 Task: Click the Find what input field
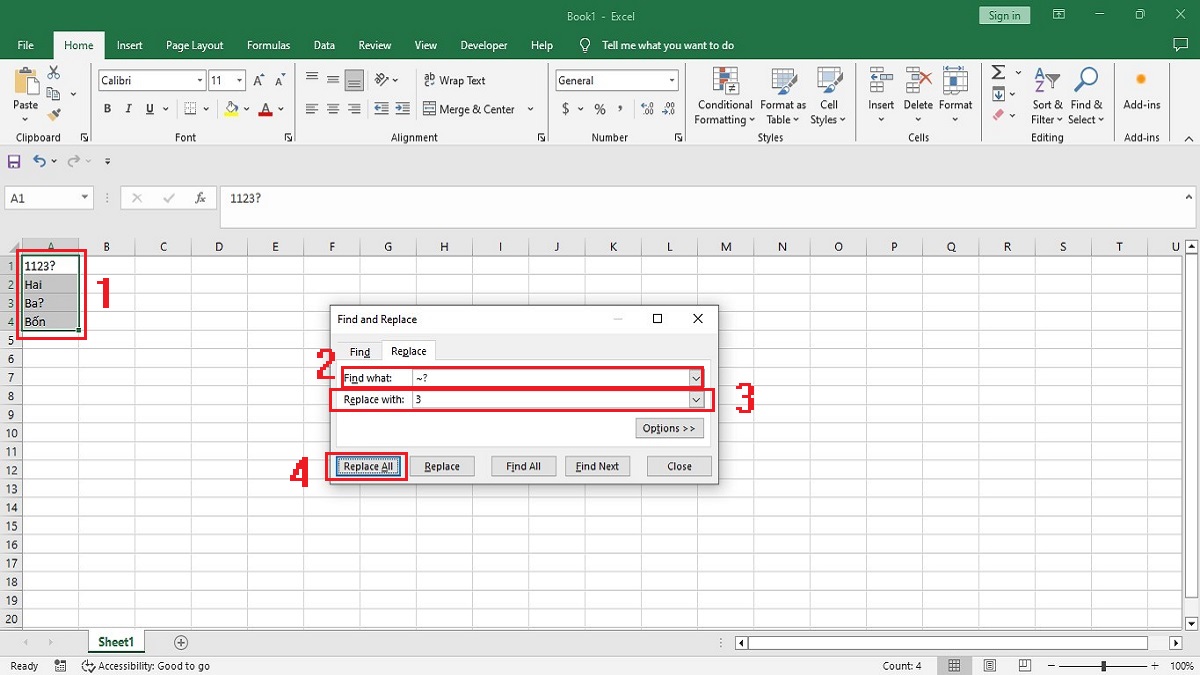549,378
